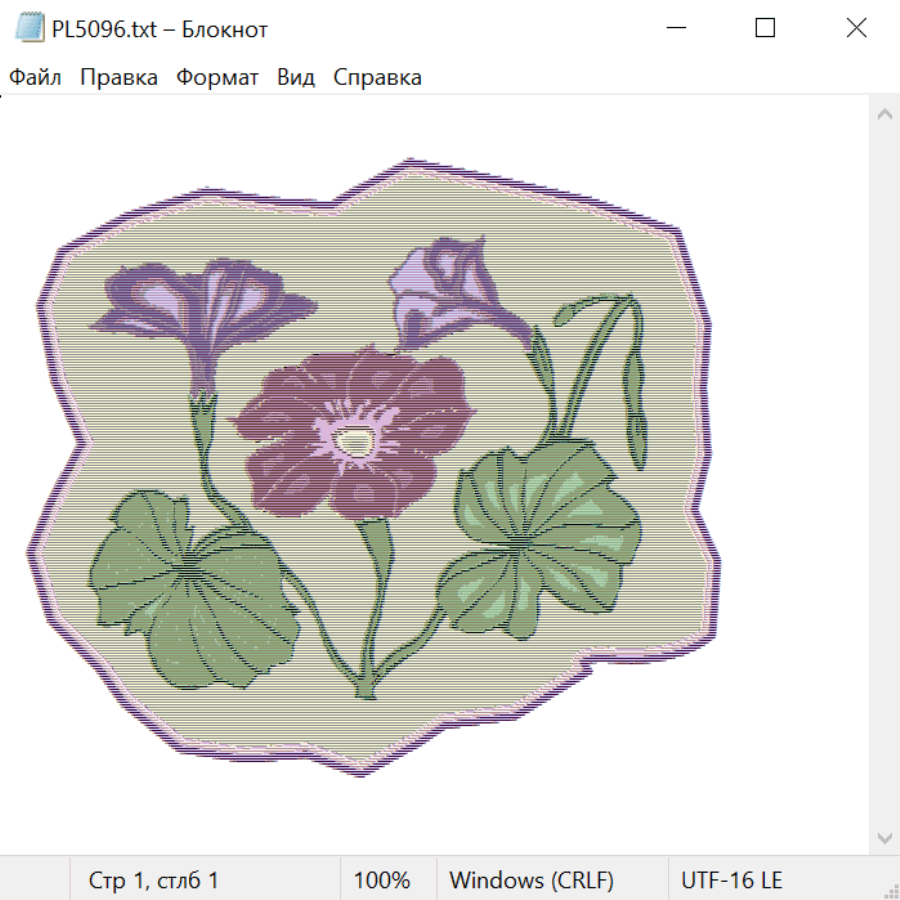Click the PL5096.txt title bar text
The height and width of the screenshot is (900, 900).
pyautogui.click(x=160, y=29)
